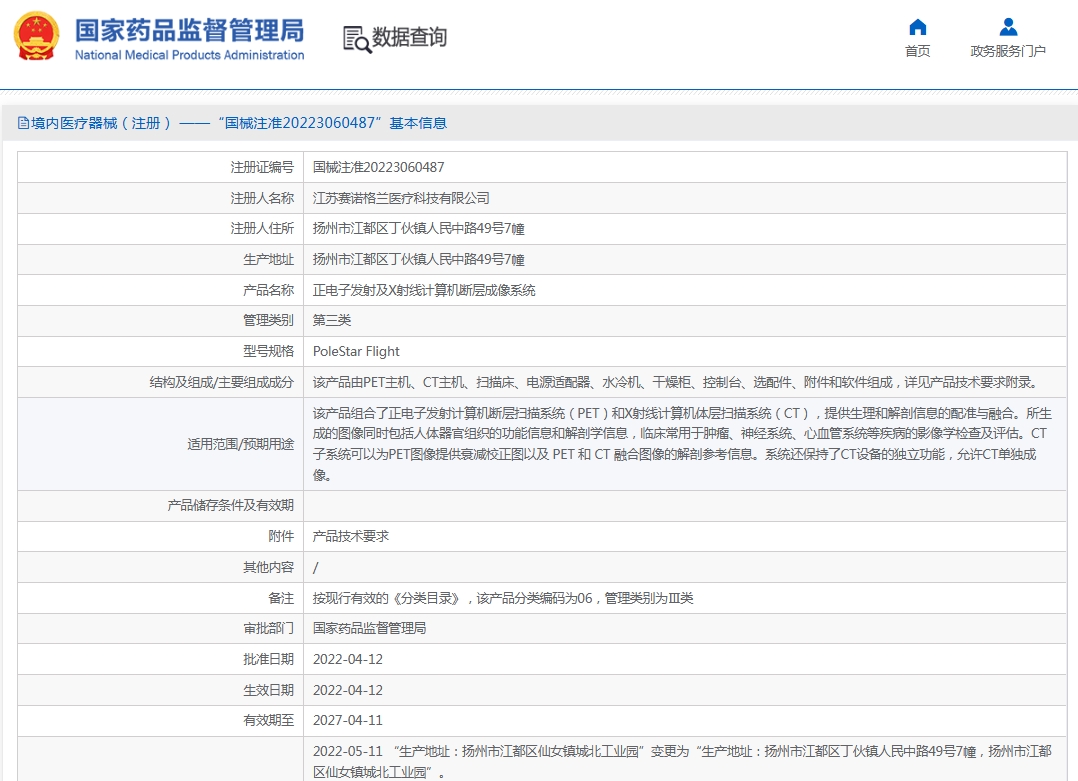1078x781 pixels.
Task: Click the 备注 label cell
Action: coord(160,598)
